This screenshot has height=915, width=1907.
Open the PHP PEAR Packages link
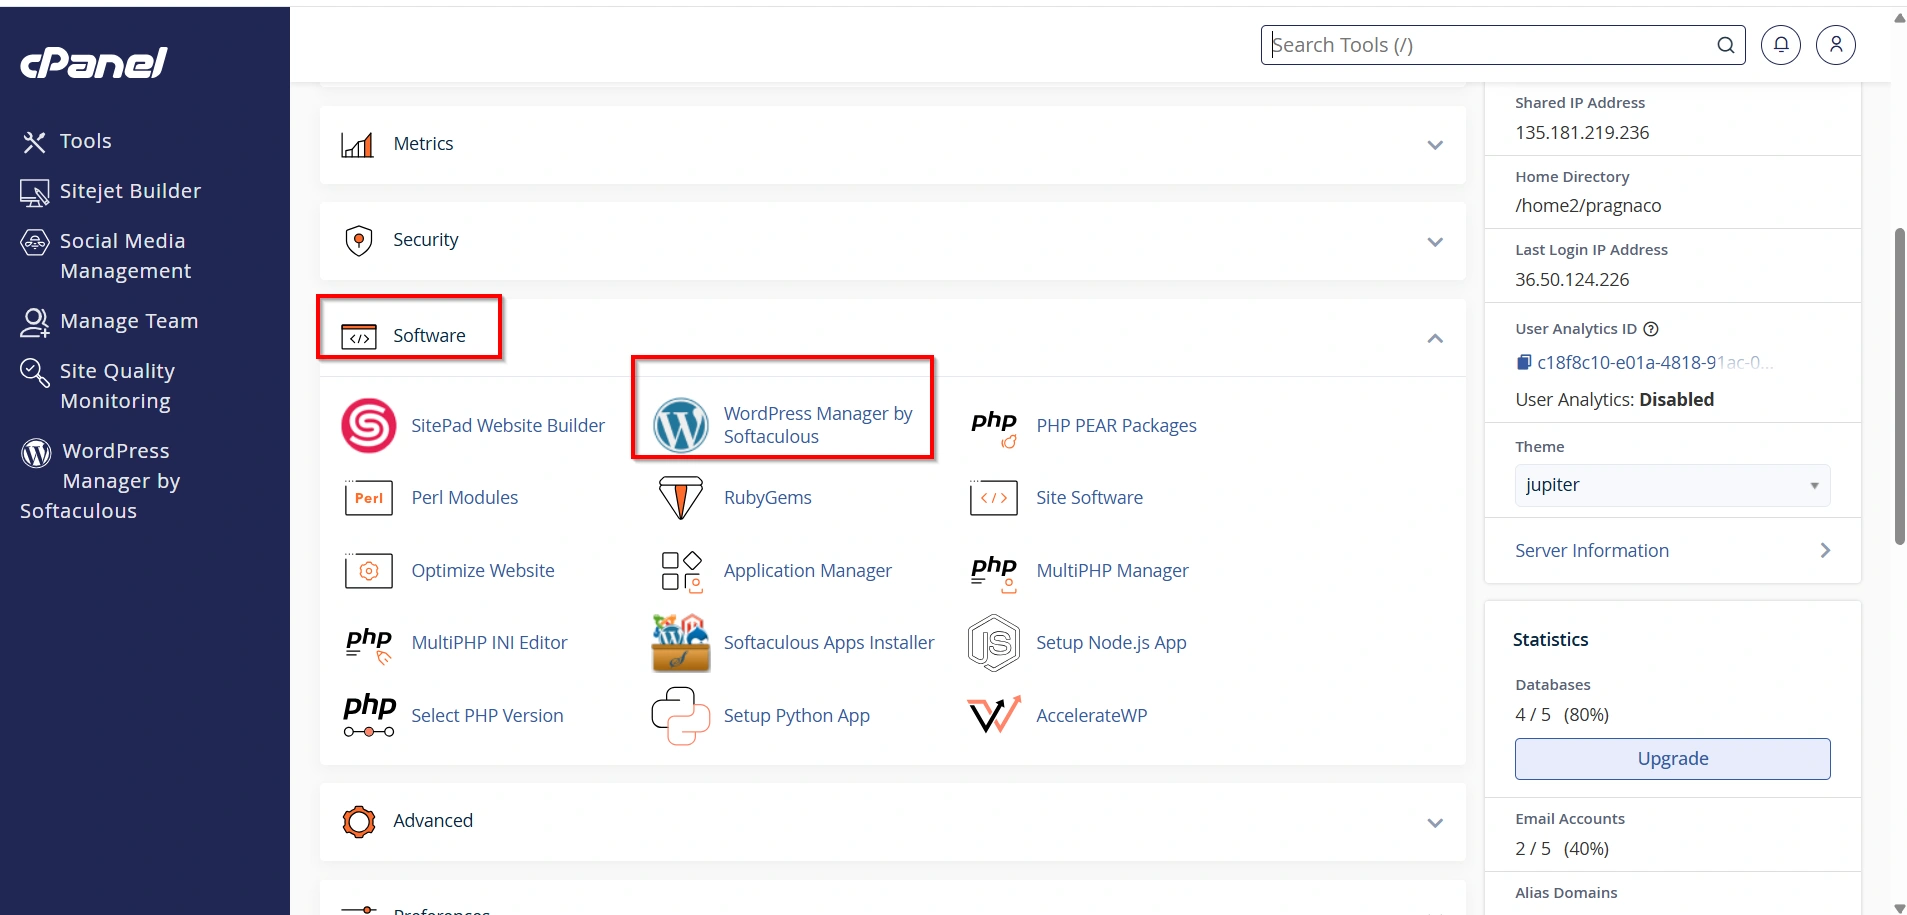click(1116, 426)
